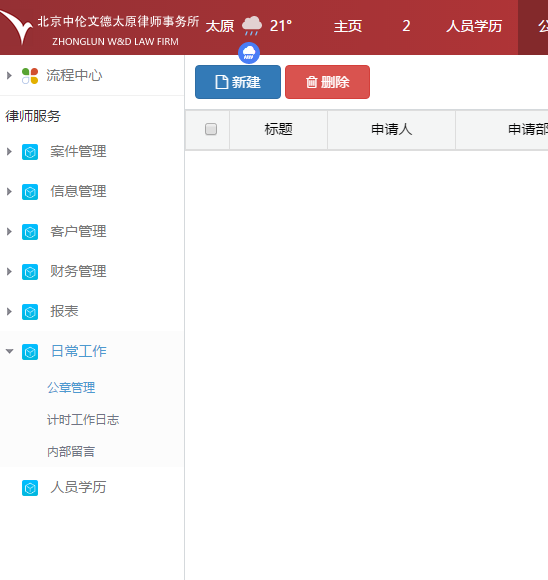Open 计时工作日志 in the sidebar
The width and height of the screenshot is (548, 580).
[x=83, y=420]
